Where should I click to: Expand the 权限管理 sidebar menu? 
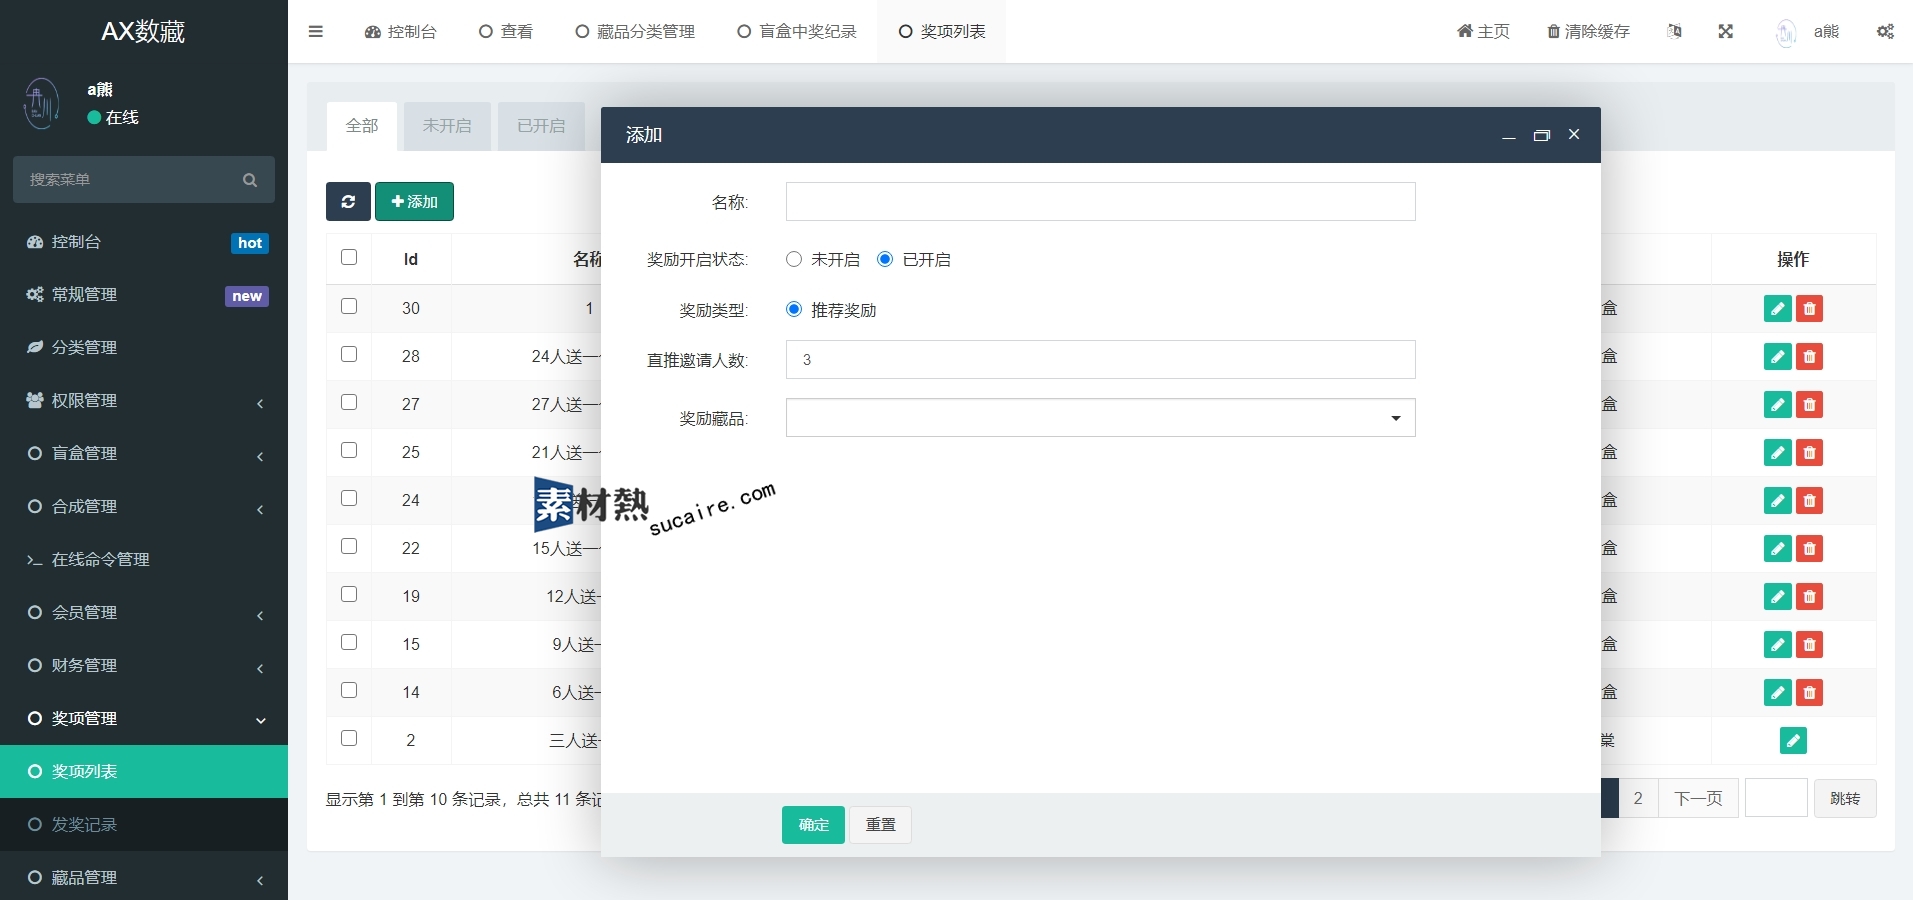coord(144,401)
